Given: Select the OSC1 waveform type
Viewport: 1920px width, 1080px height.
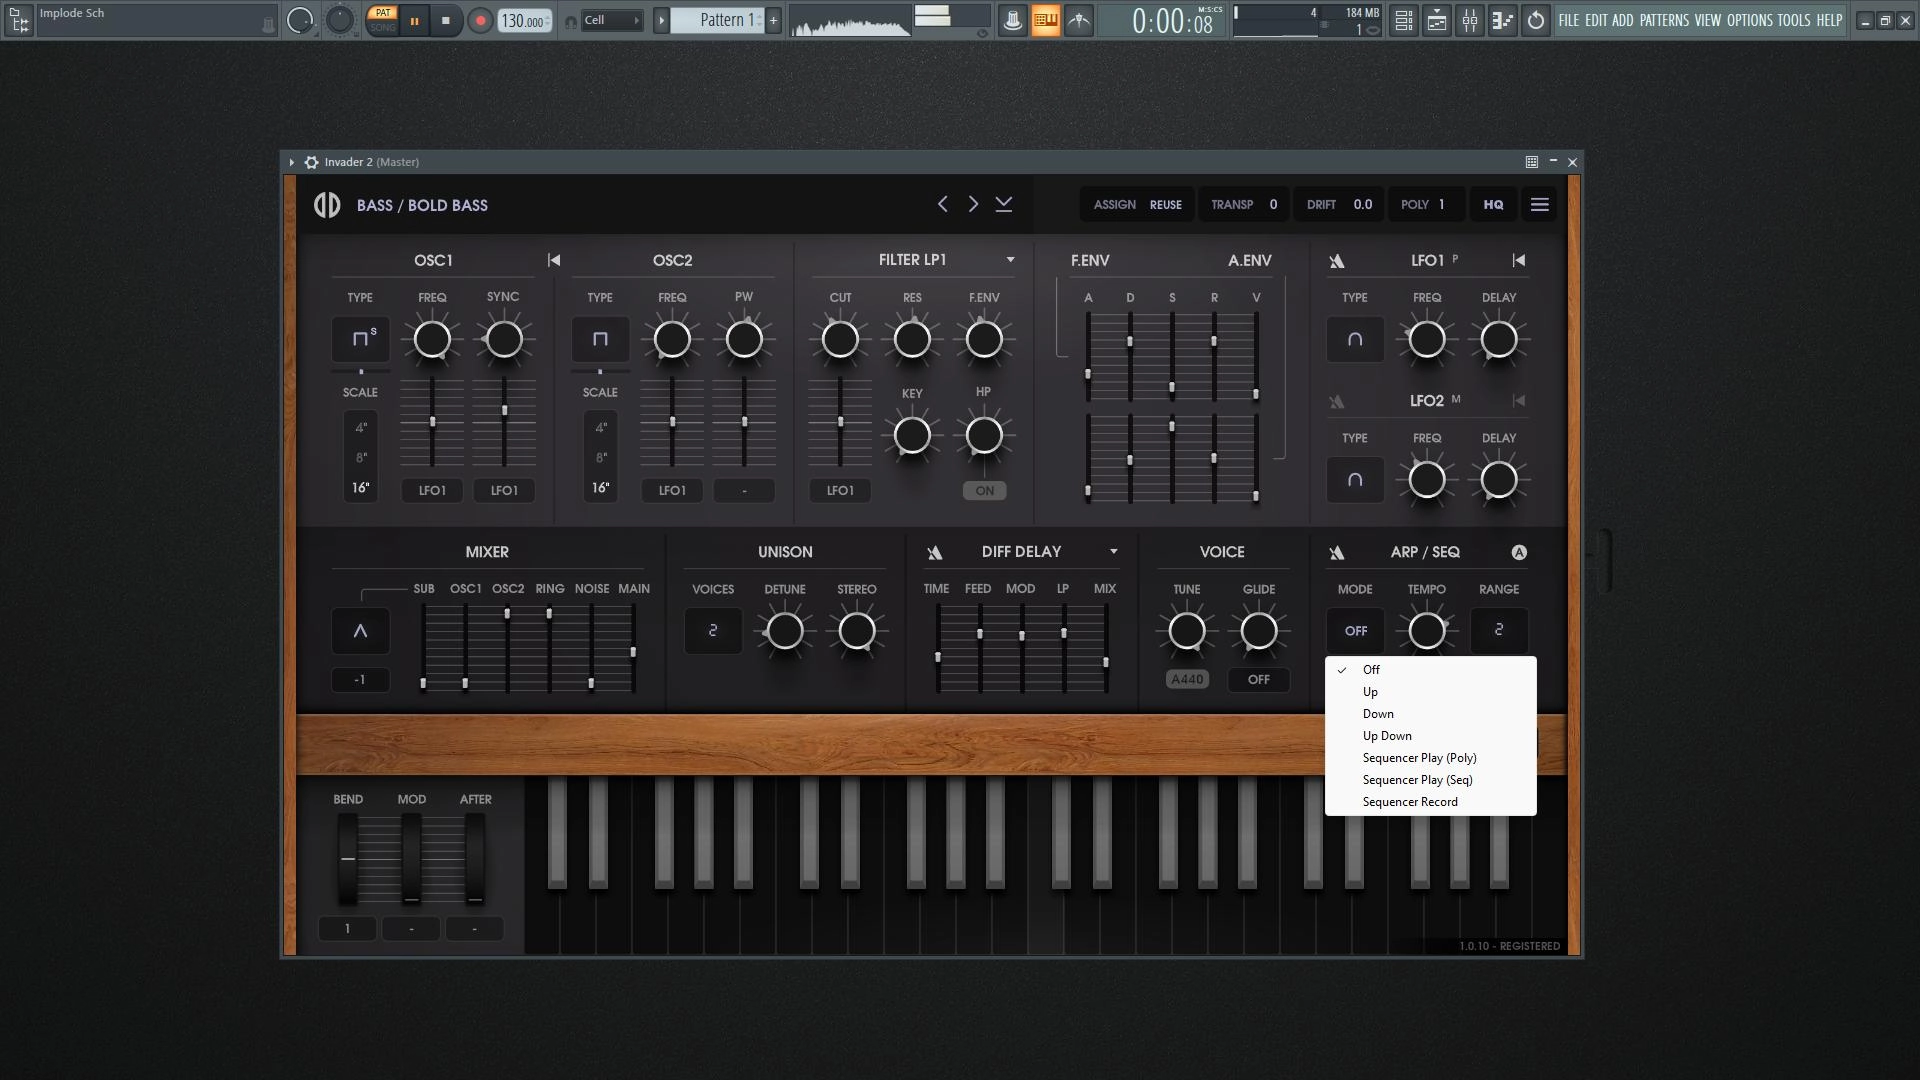Looking at the screenshot, I should click(x=360, y=339).
